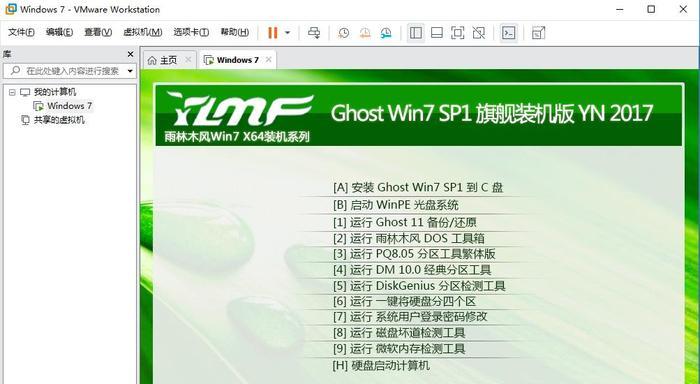Pause the virtual machine with toolbar button
700x384 pixels.
(x=272, y=33)
